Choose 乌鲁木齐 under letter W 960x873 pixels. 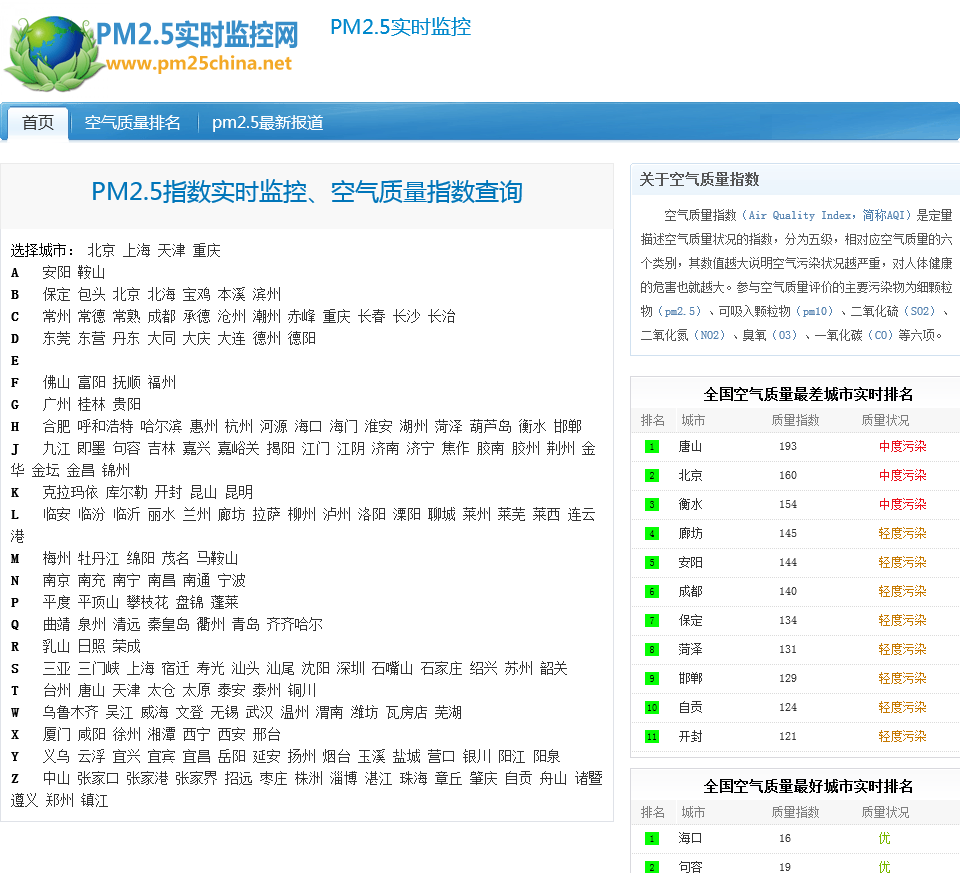pos(70,713)
